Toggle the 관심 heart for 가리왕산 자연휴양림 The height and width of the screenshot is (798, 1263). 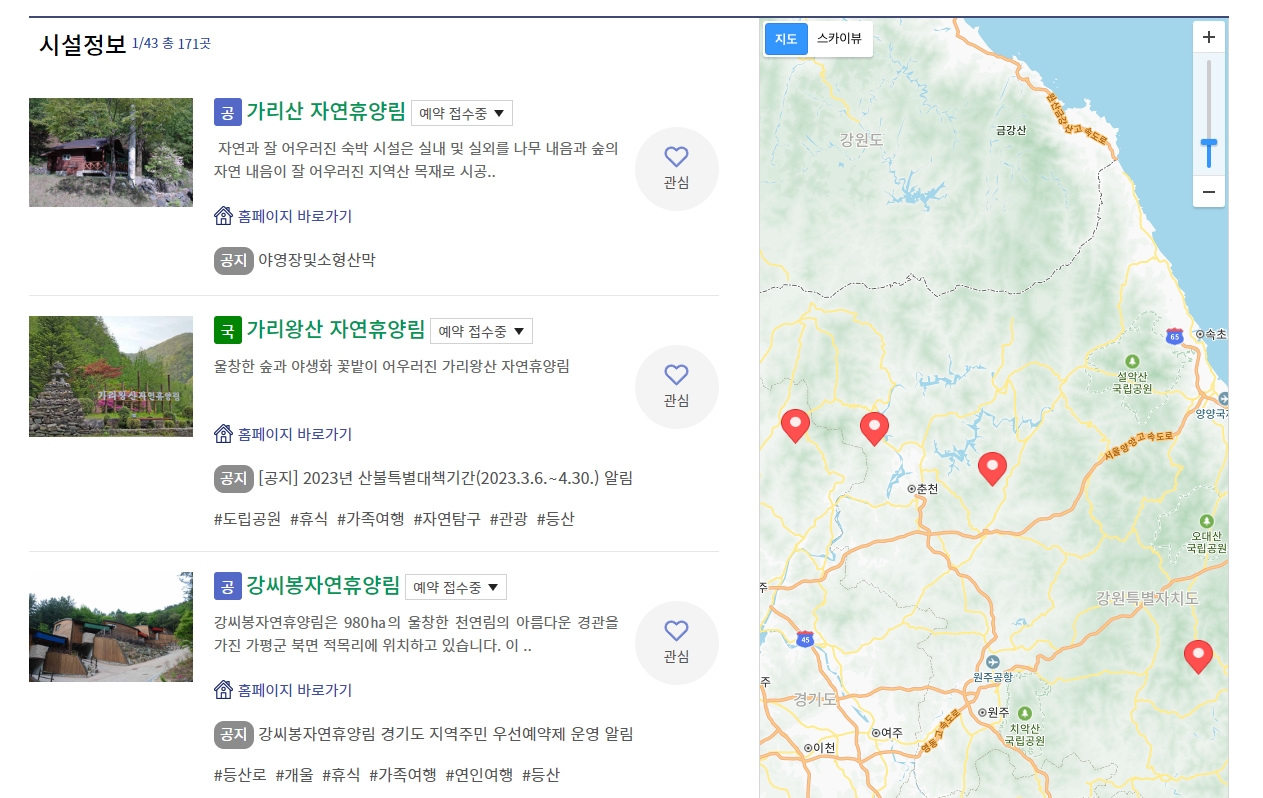[676, 375]
